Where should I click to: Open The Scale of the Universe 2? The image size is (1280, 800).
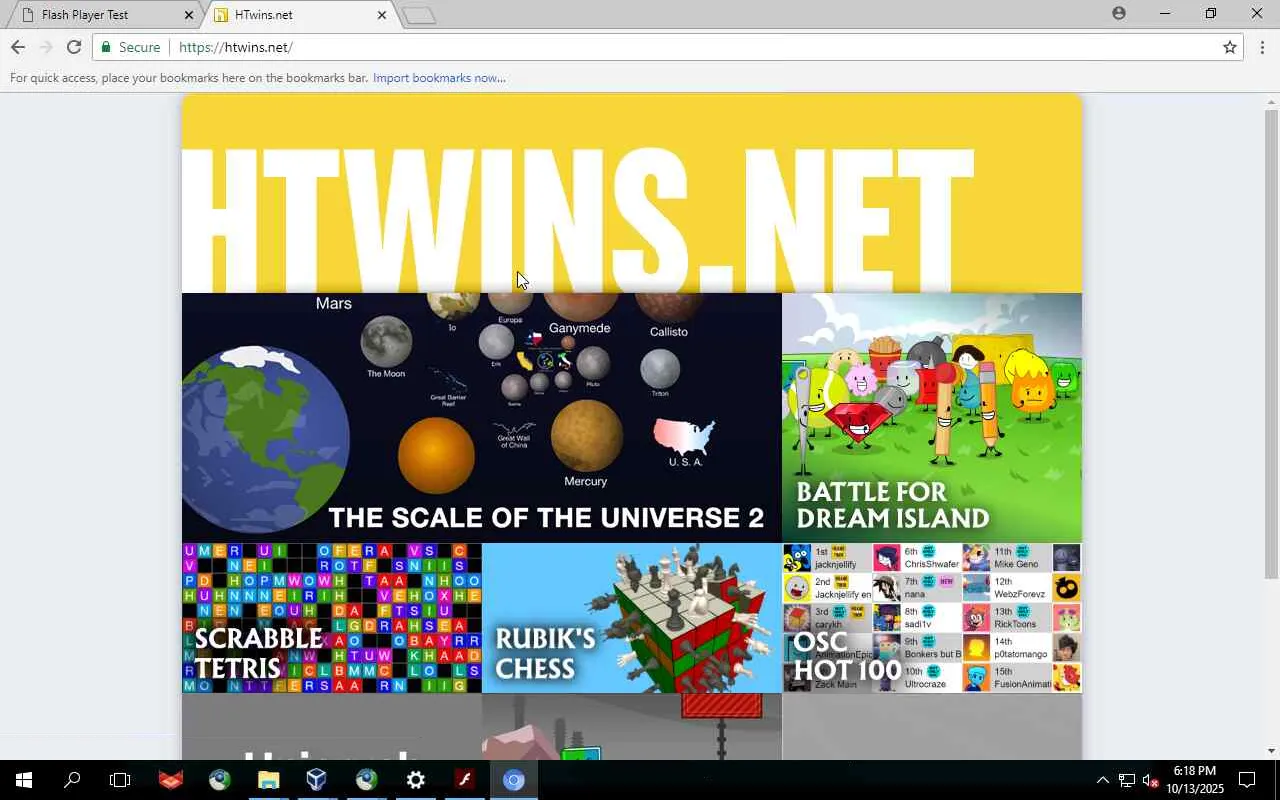[x=481, y=418]
